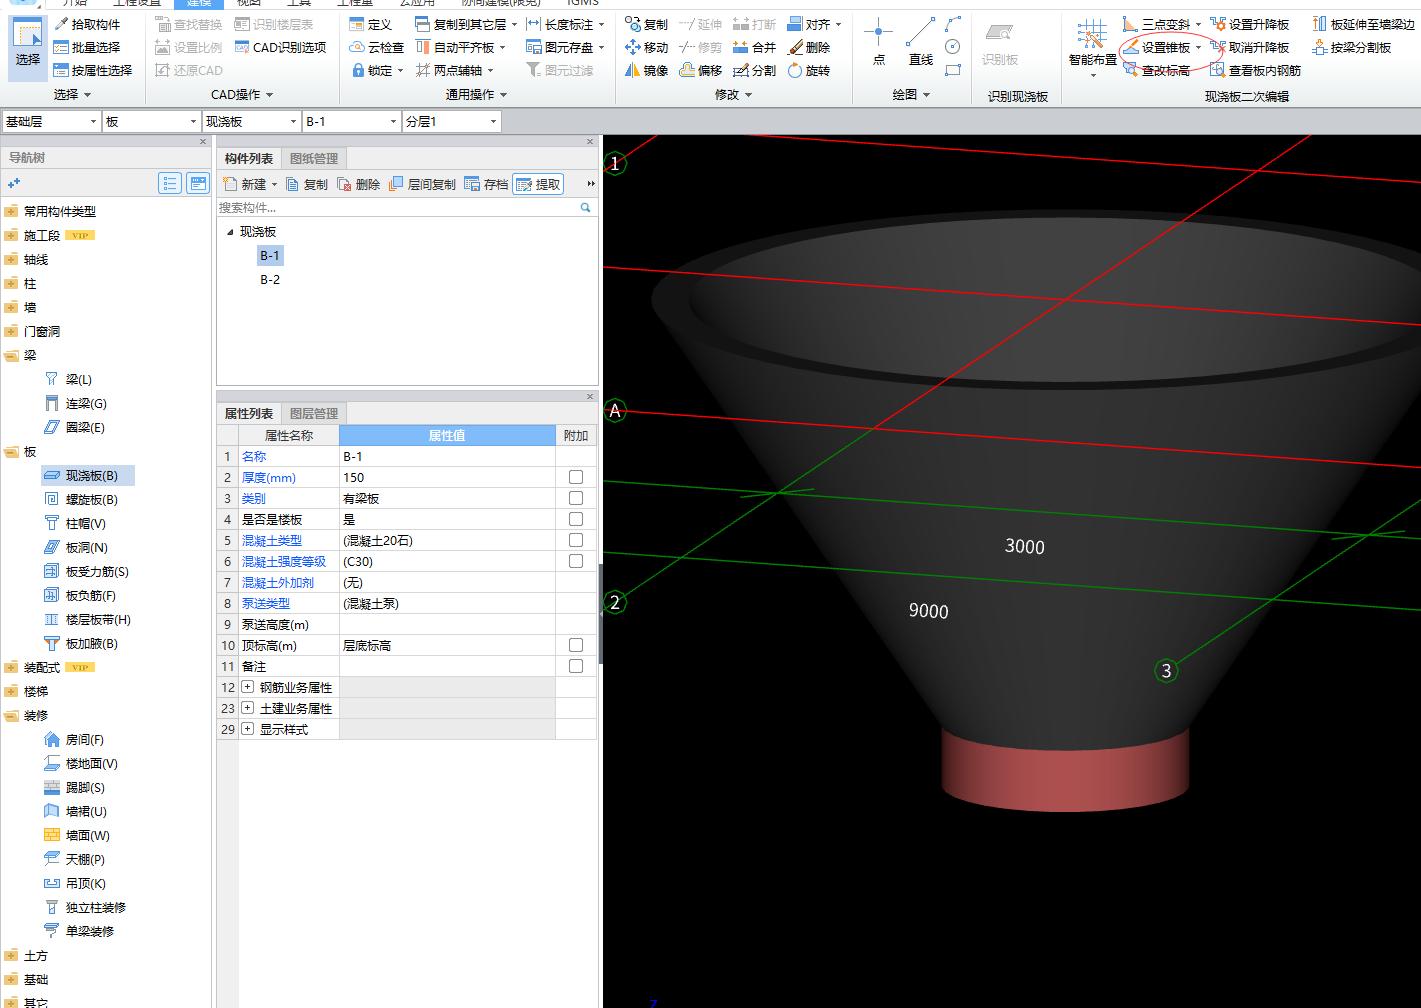Viewport: 1421px width, 1008px height.
Task: Open the 构件列表 tab
Action: [x=249, y=158]
